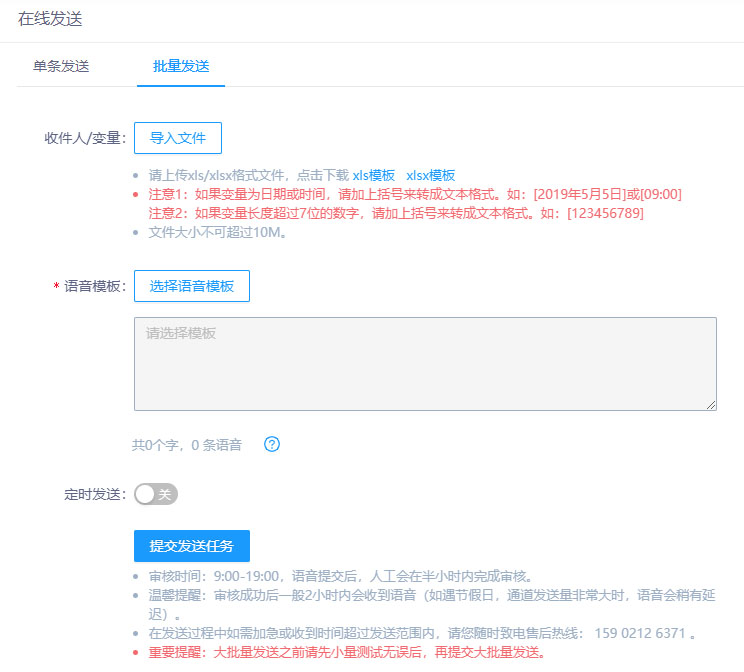Download the xlsx模板 file link
744x672 pixels.
pyautogui.click(x=430, y=174)
